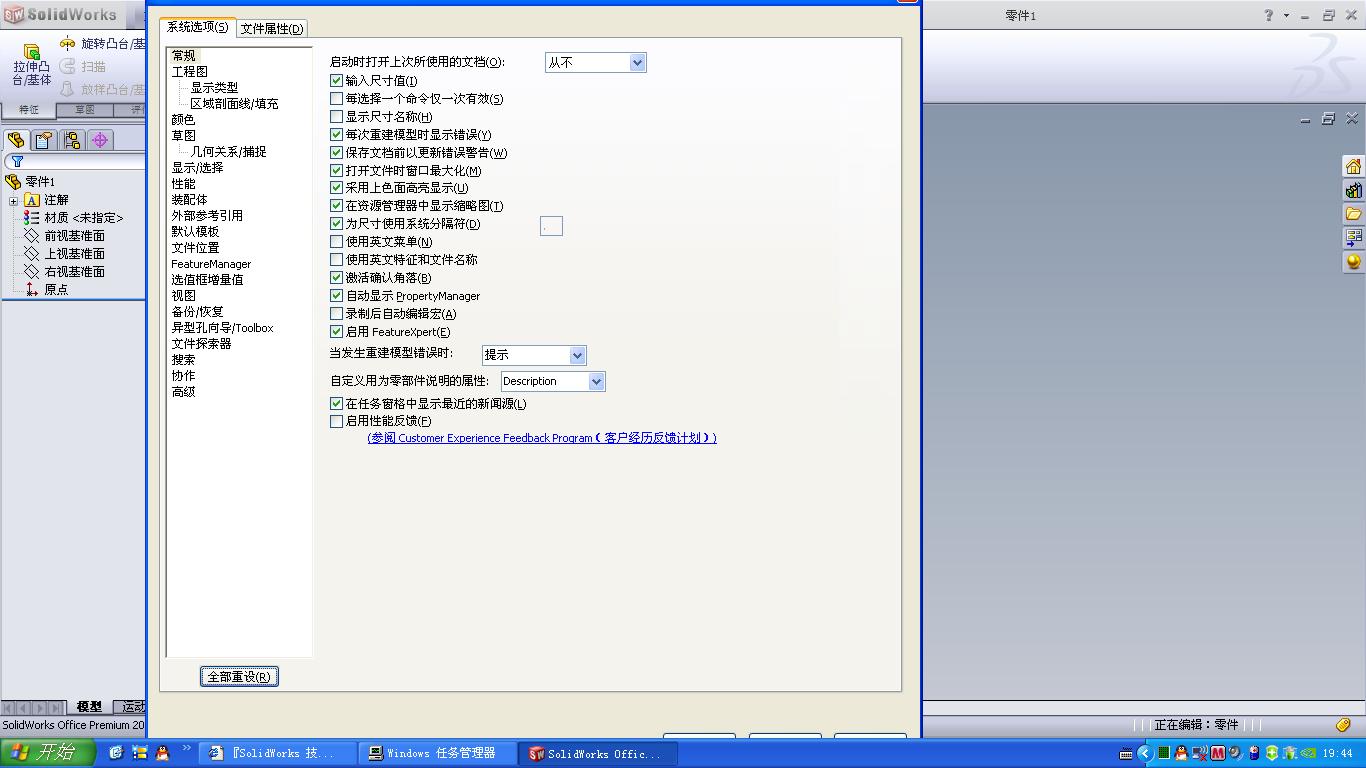This screenshot has width=1366, height=768.
Task: Toggle the 输入尺寸值 checkbox
Action: pos(336,81)
